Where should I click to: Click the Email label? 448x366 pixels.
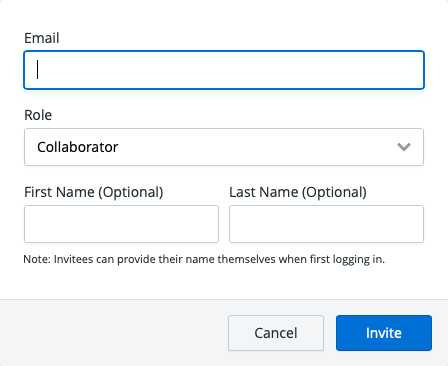coord(42,38)
